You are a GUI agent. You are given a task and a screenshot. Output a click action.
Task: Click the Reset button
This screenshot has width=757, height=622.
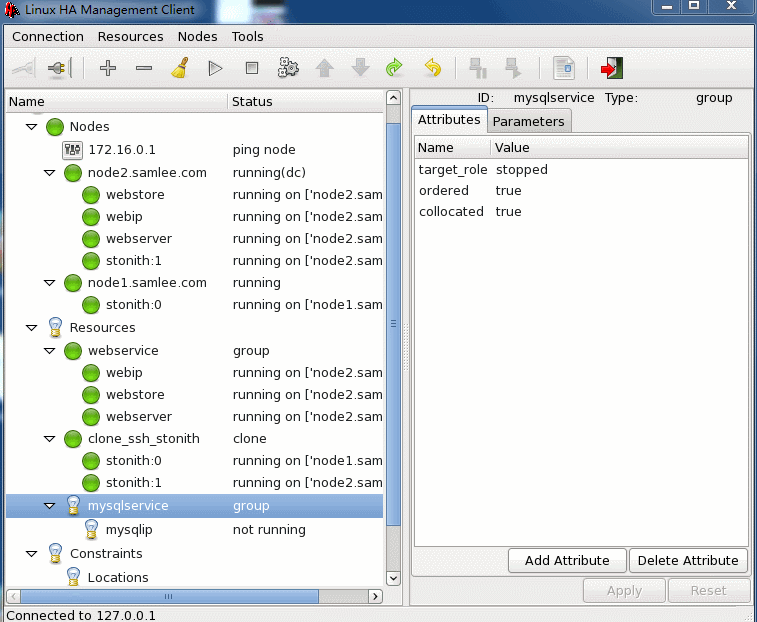click(708, 591)
